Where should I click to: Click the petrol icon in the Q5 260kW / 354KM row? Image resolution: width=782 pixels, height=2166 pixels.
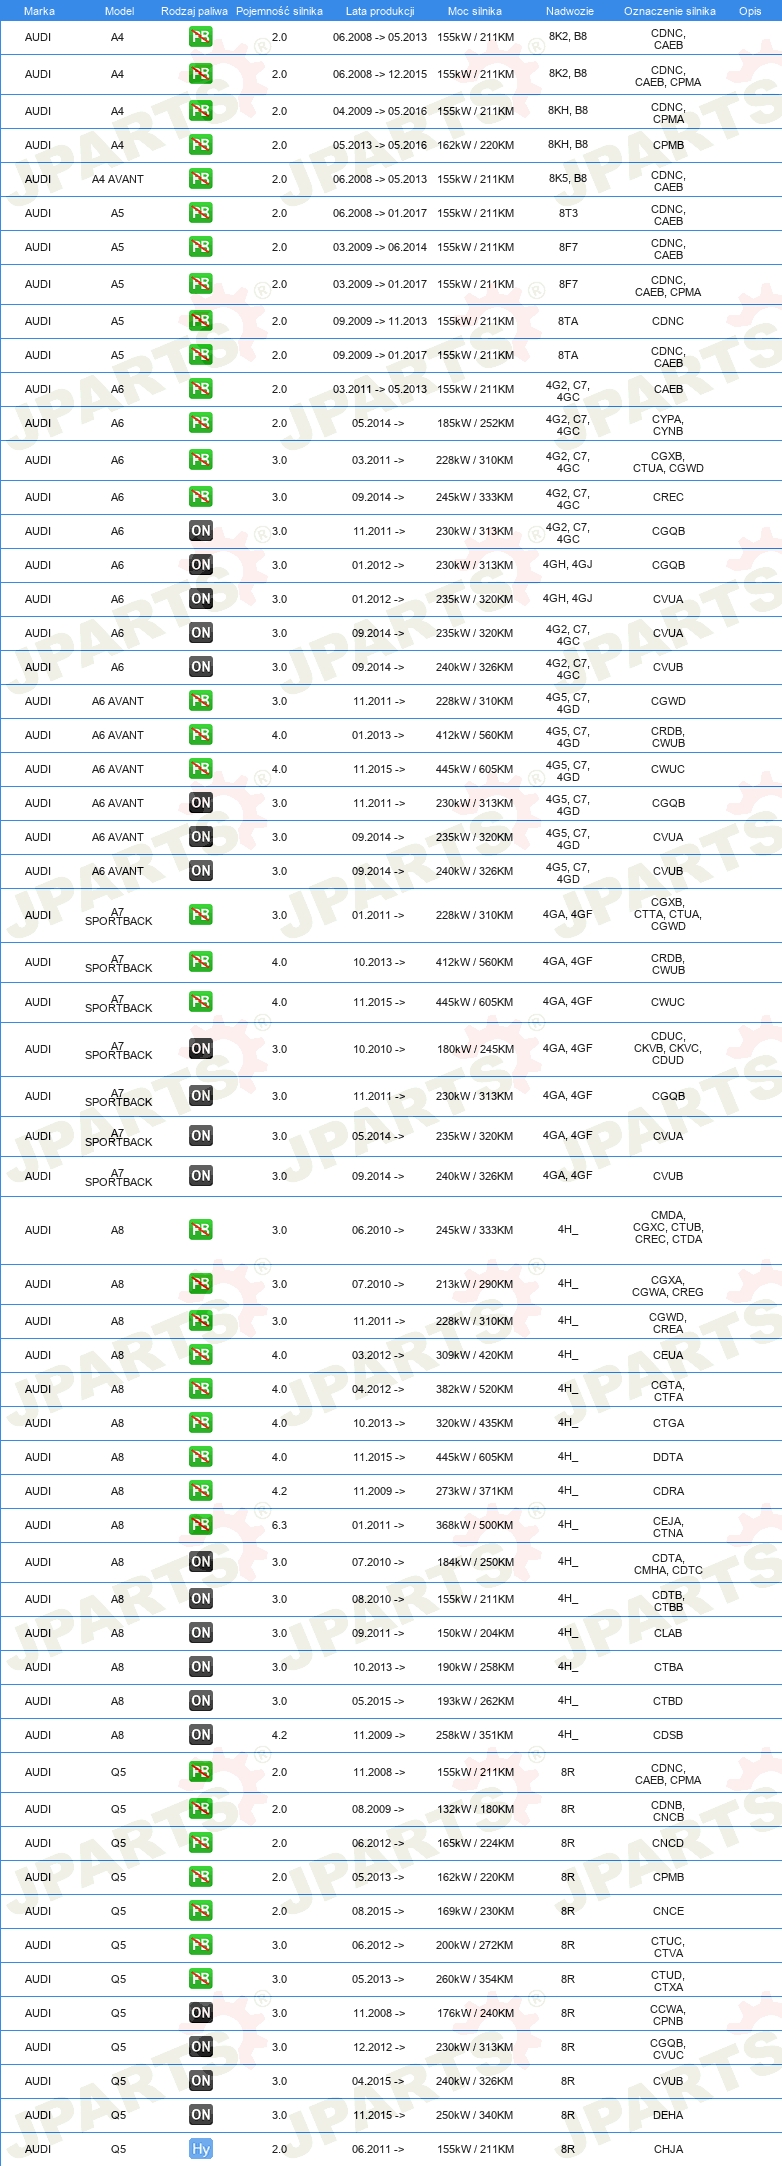[201, 1979]
